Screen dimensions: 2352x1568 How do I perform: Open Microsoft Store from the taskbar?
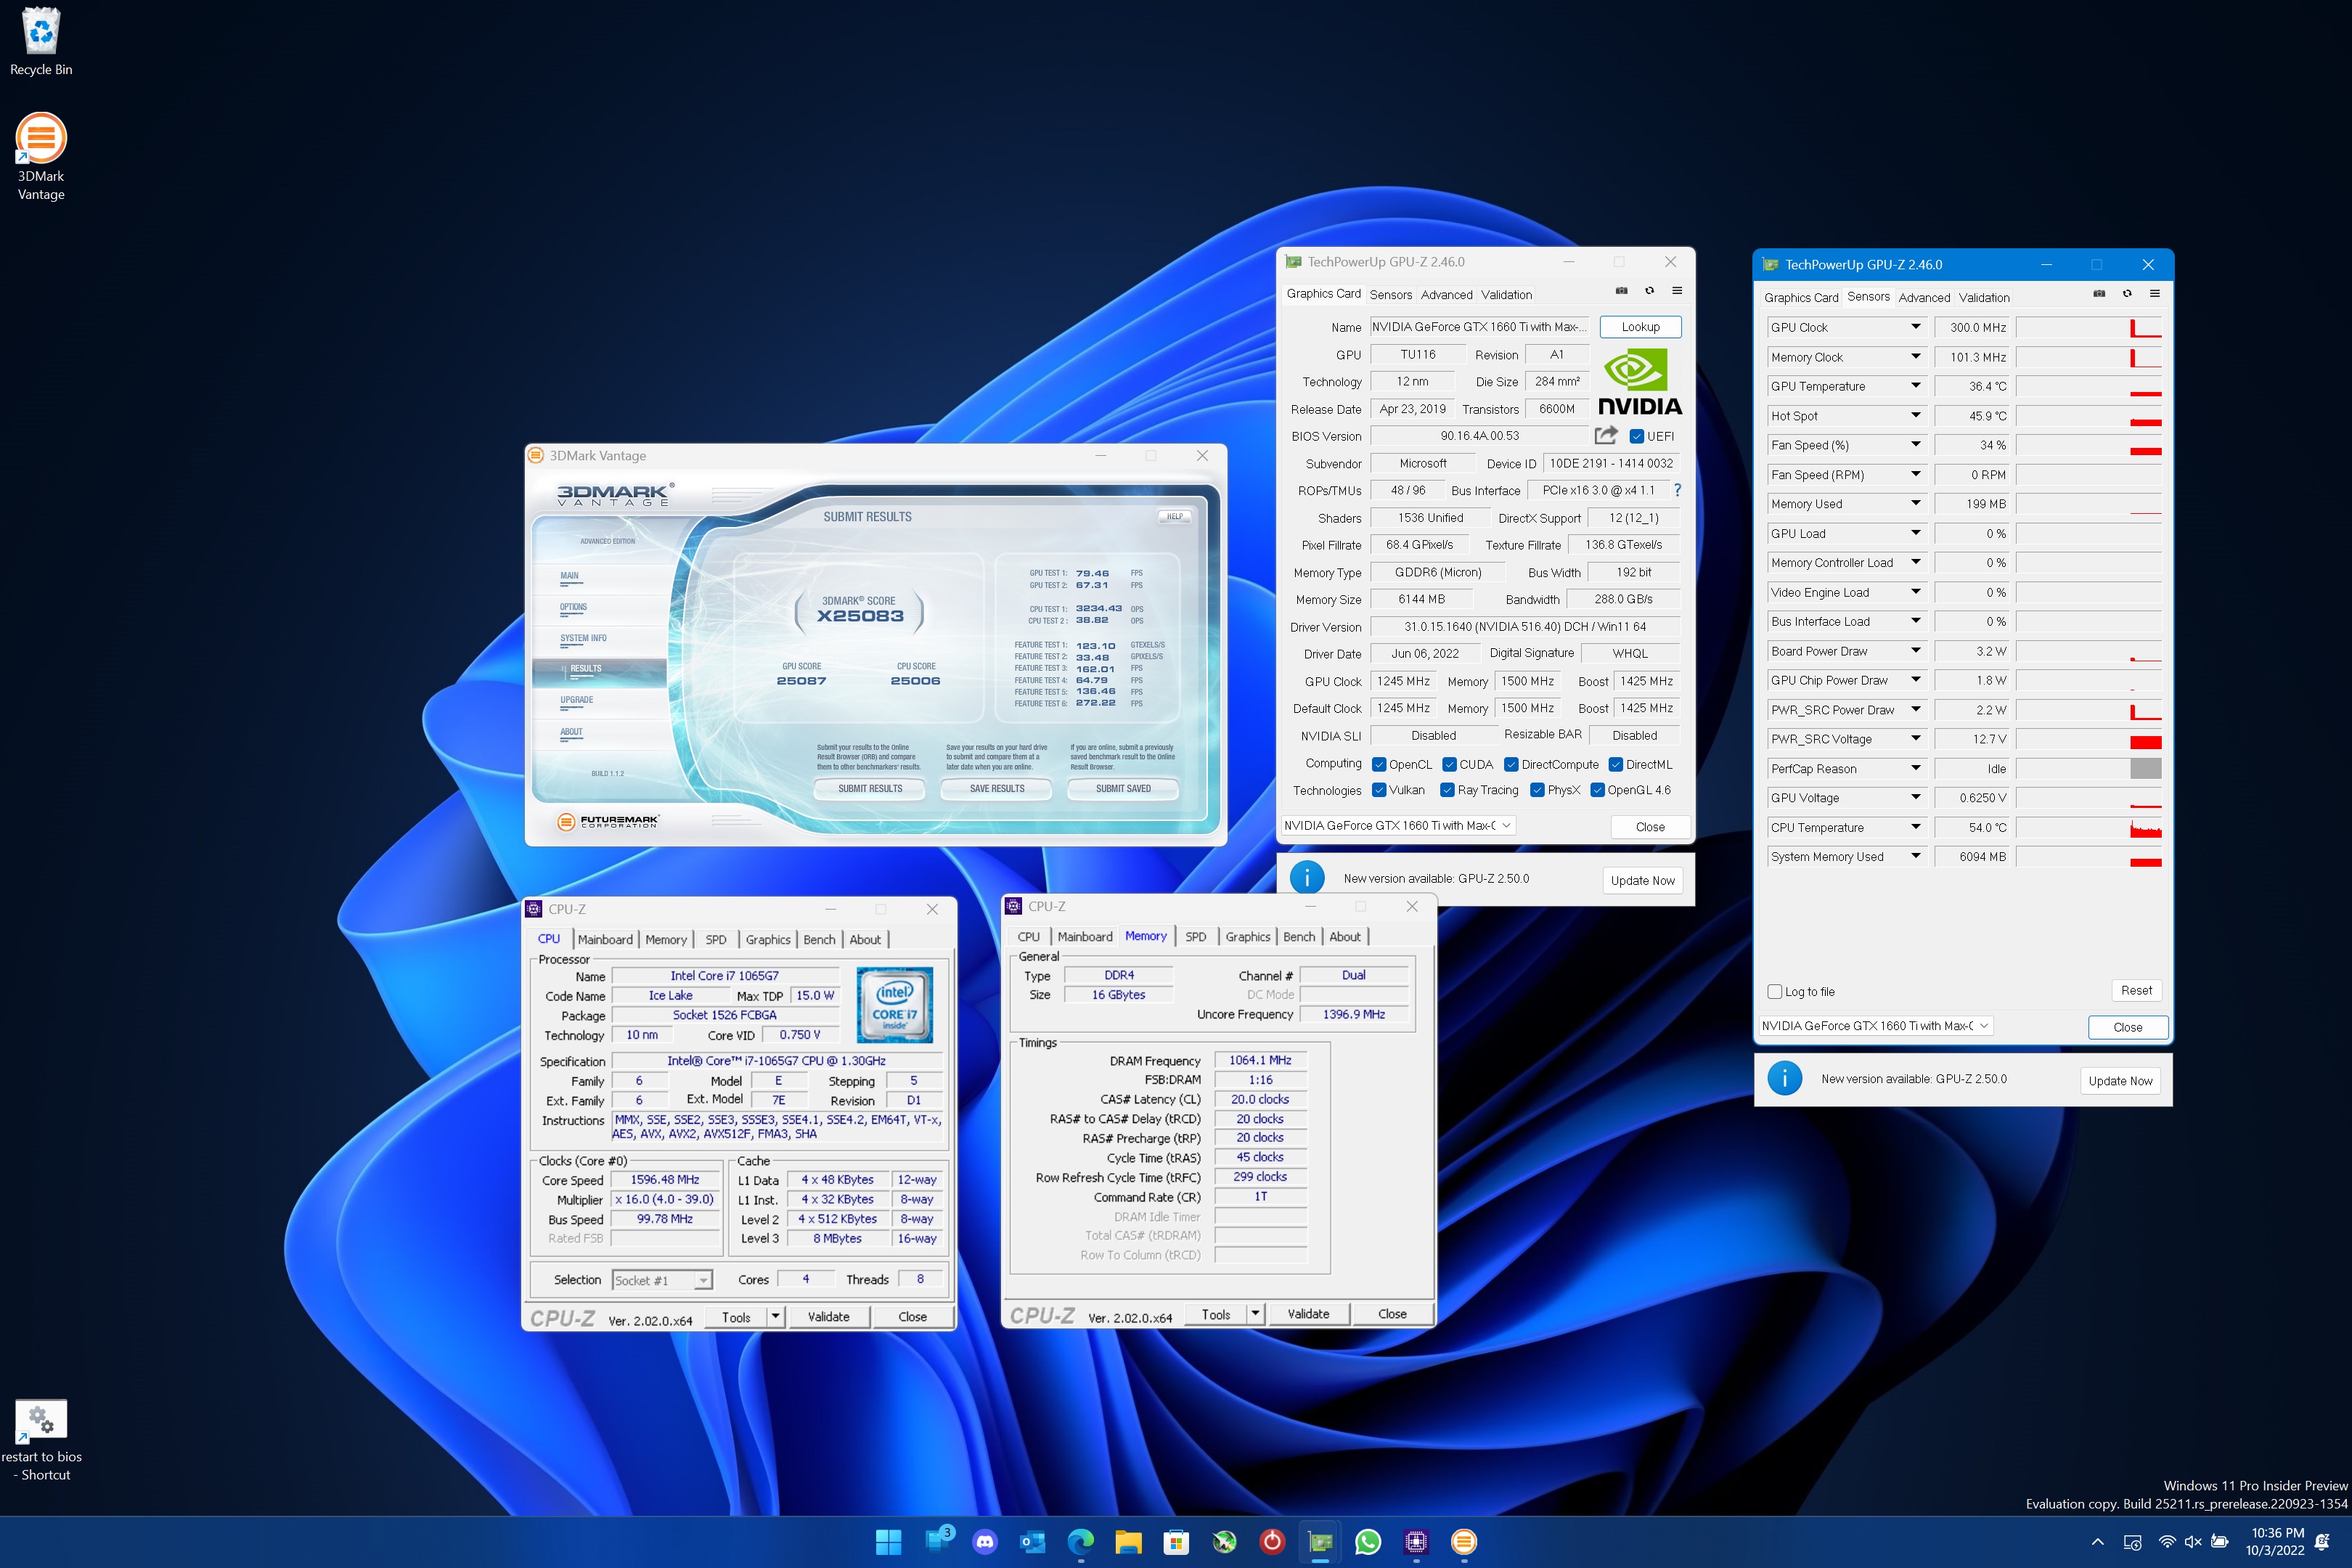pos(1176,1541)
